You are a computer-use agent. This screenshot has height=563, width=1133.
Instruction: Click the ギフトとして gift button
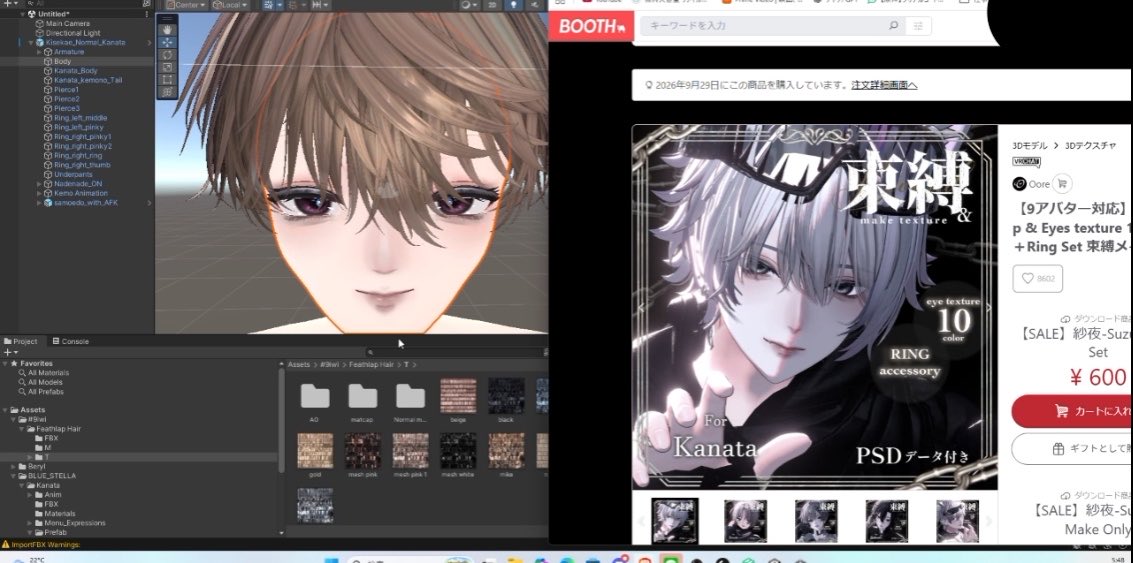point(1072,449)
